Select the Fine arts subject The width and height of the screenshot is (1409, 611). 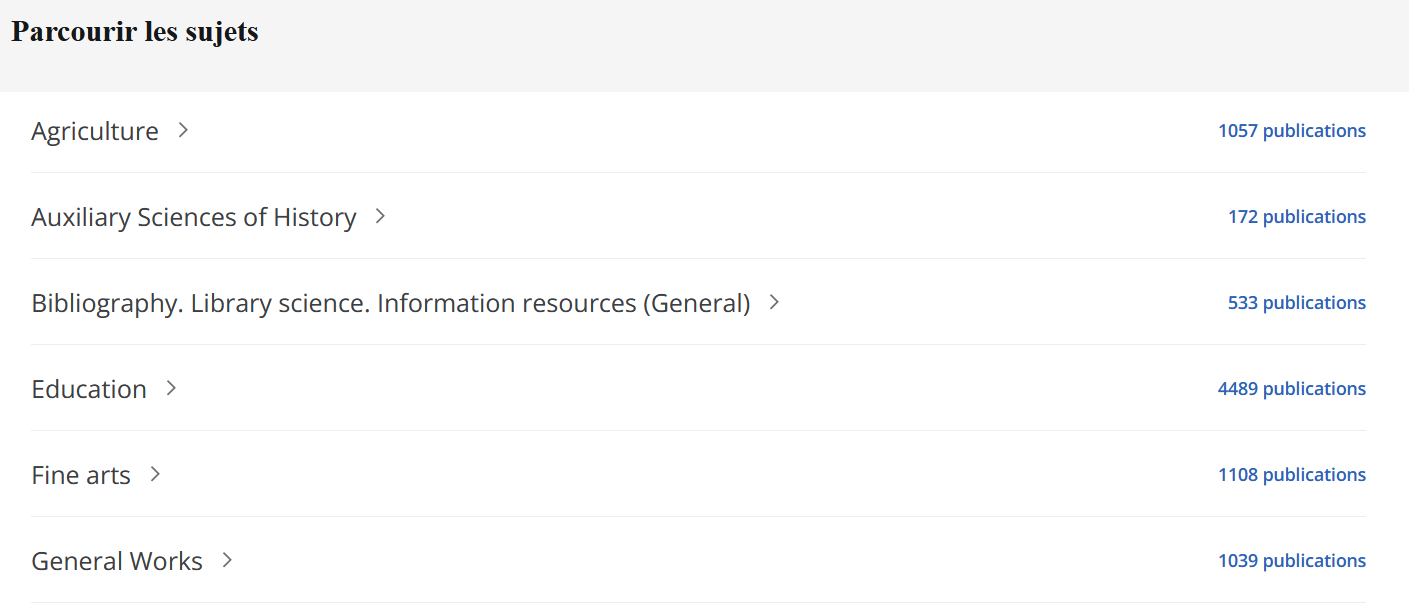point(81,475)
